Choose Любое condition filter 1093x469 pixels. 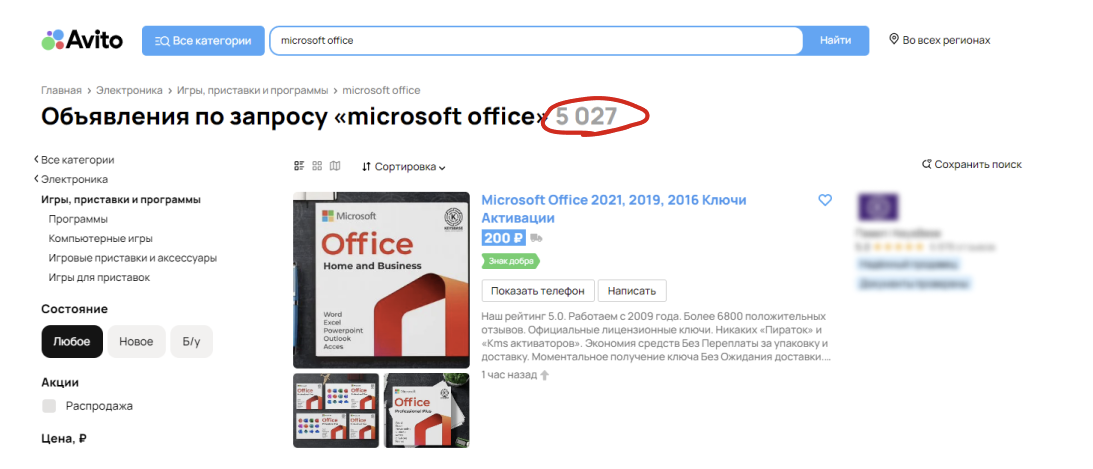coord(72,341)
